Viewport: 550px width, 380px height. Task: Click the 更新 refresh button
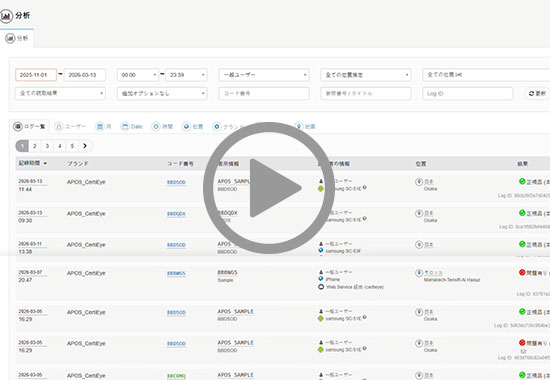pos(537,93)
